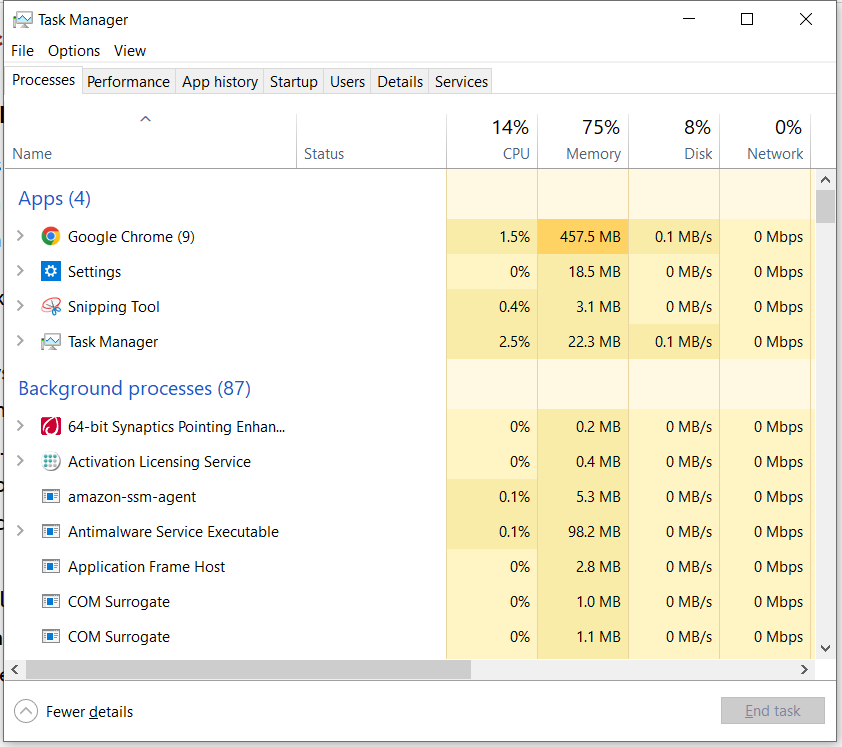Open the Startup tab
This screenshot has width=842, height=747.
[293, 82]
